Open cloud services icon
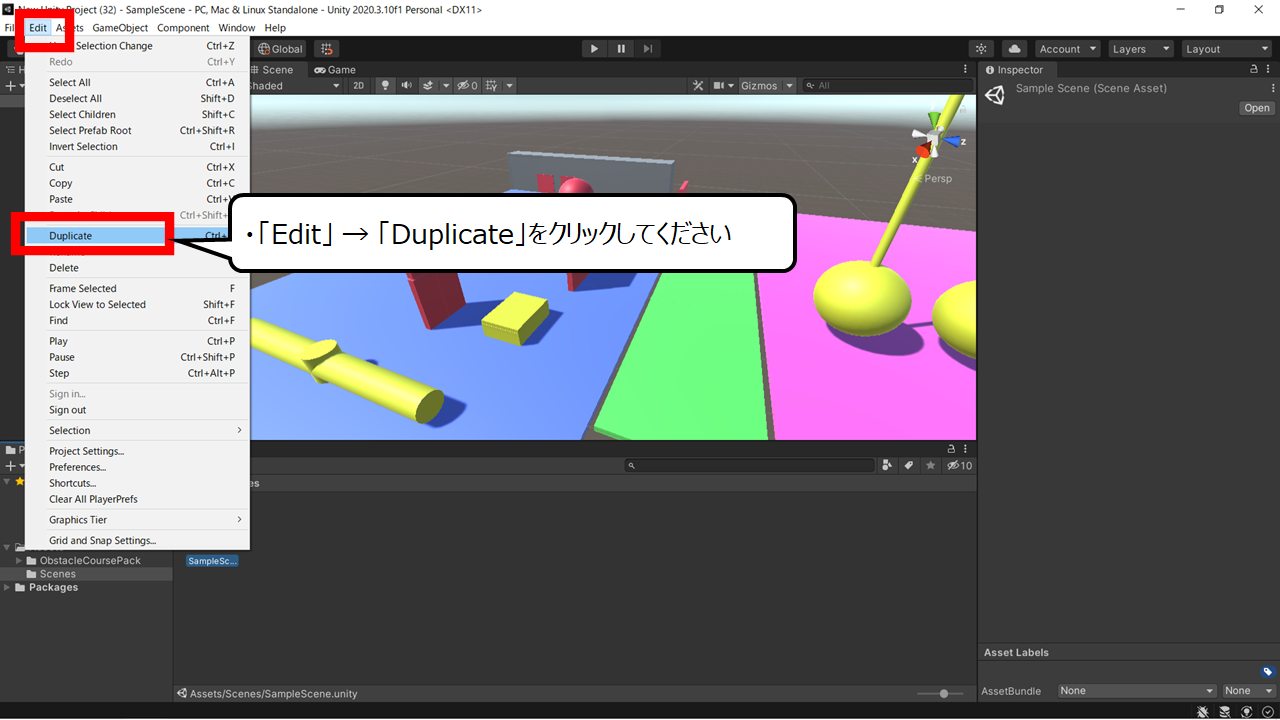Image resolution: width=1280 pixels, height=720 pixels. [1014, 49]
